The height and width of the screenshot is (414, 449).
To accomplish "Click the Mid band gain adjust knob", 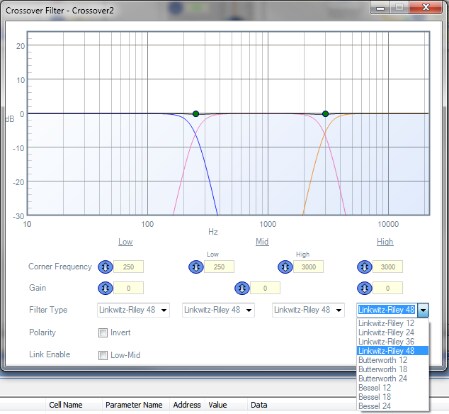I will click(x=242, y=288).
